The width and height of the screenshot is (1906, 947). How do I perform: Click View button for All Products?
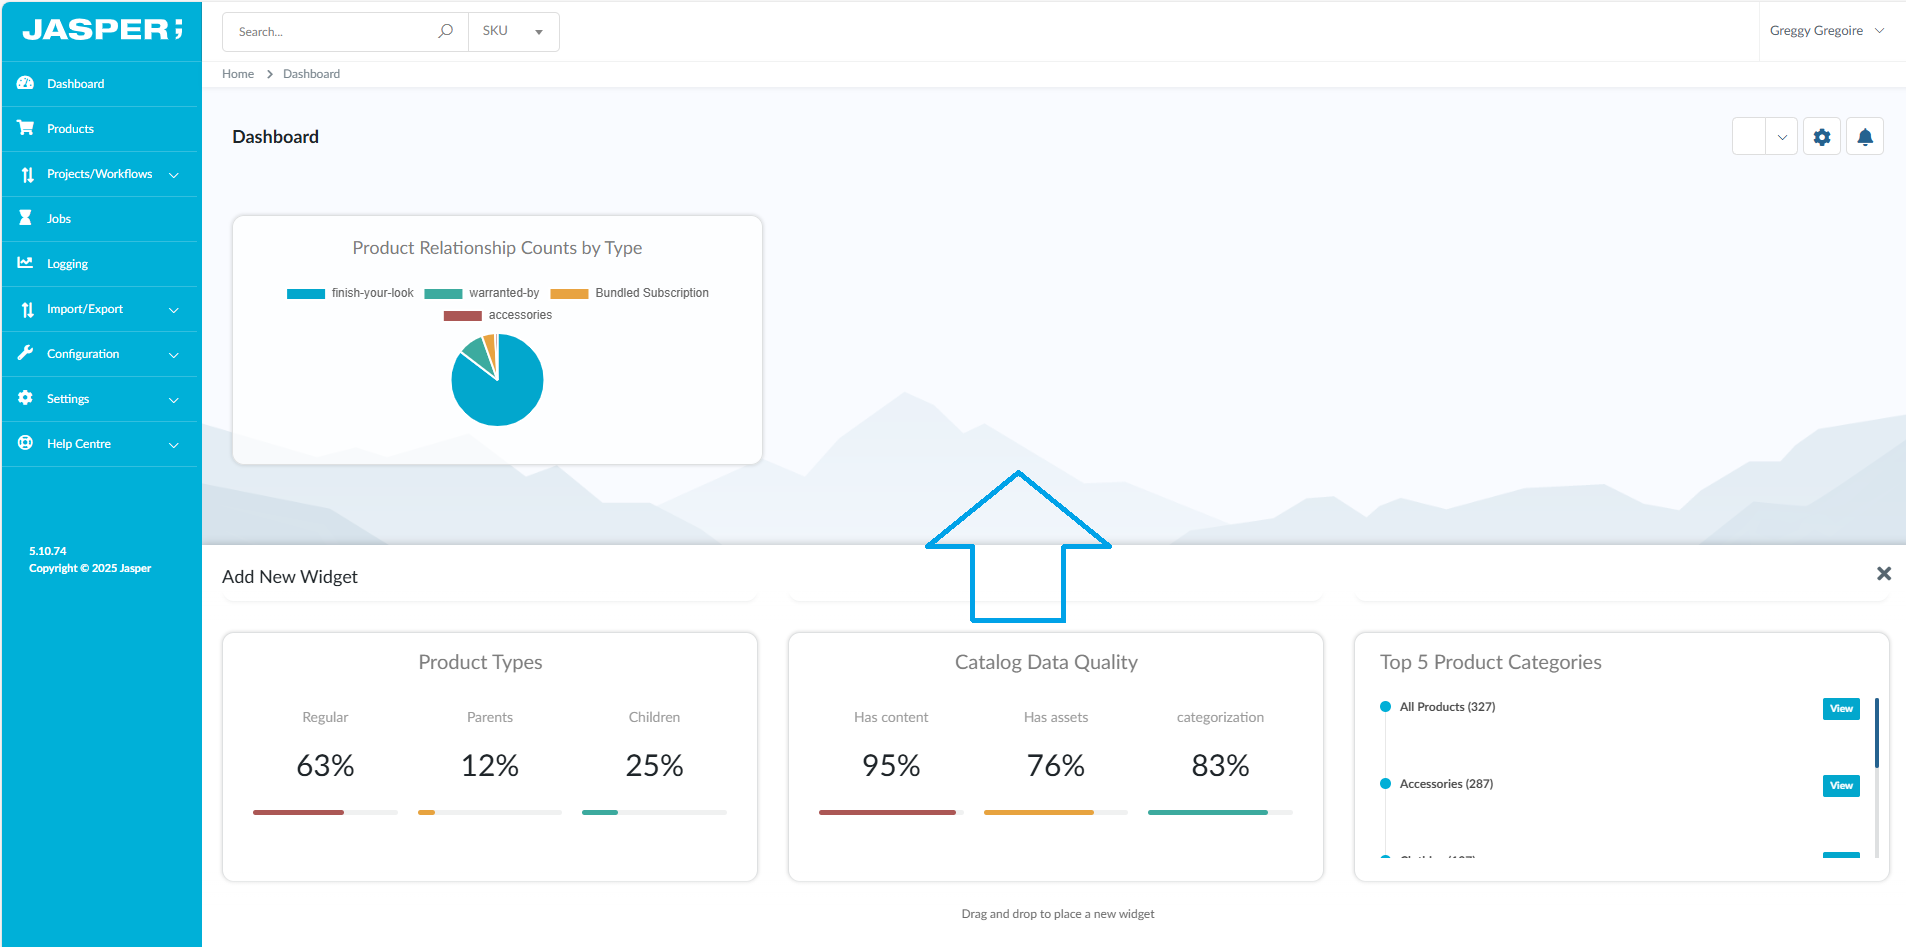click(x=1841, y=708)
